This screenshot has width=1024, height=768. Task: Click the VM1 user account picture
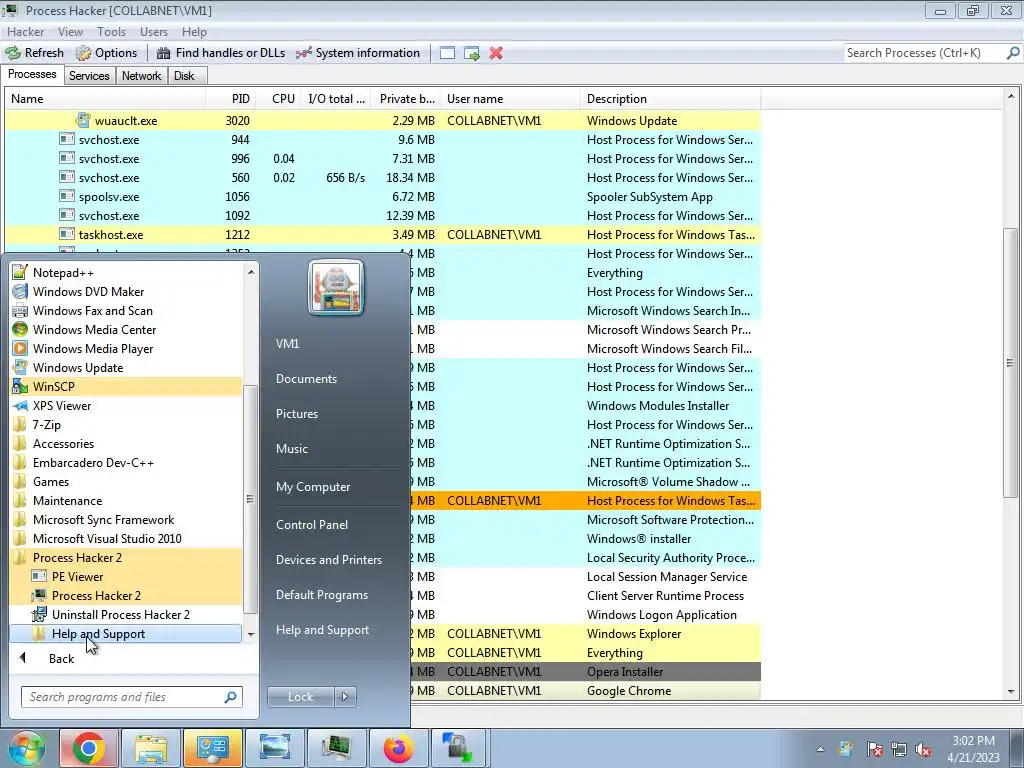click(336, 287)
